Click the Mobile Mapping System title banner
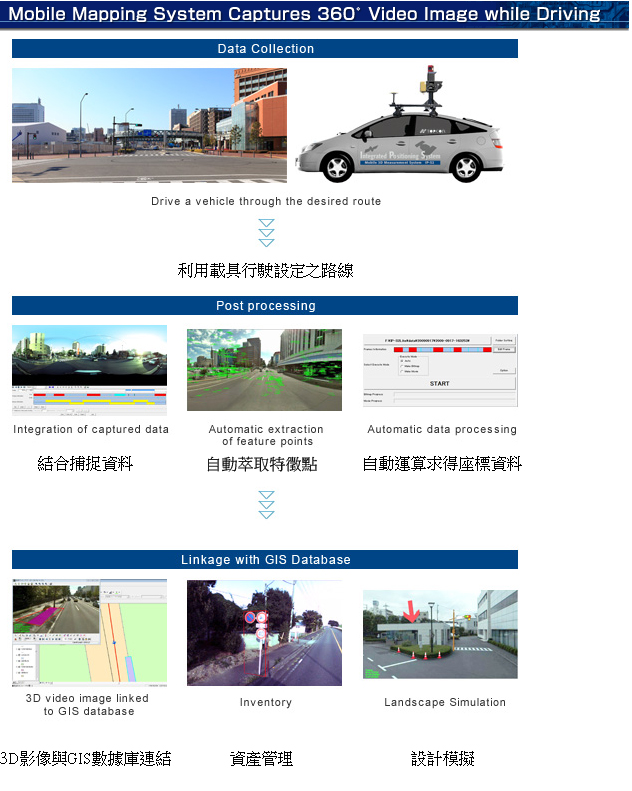The image size is (632, 791). (x=315, y=14)
